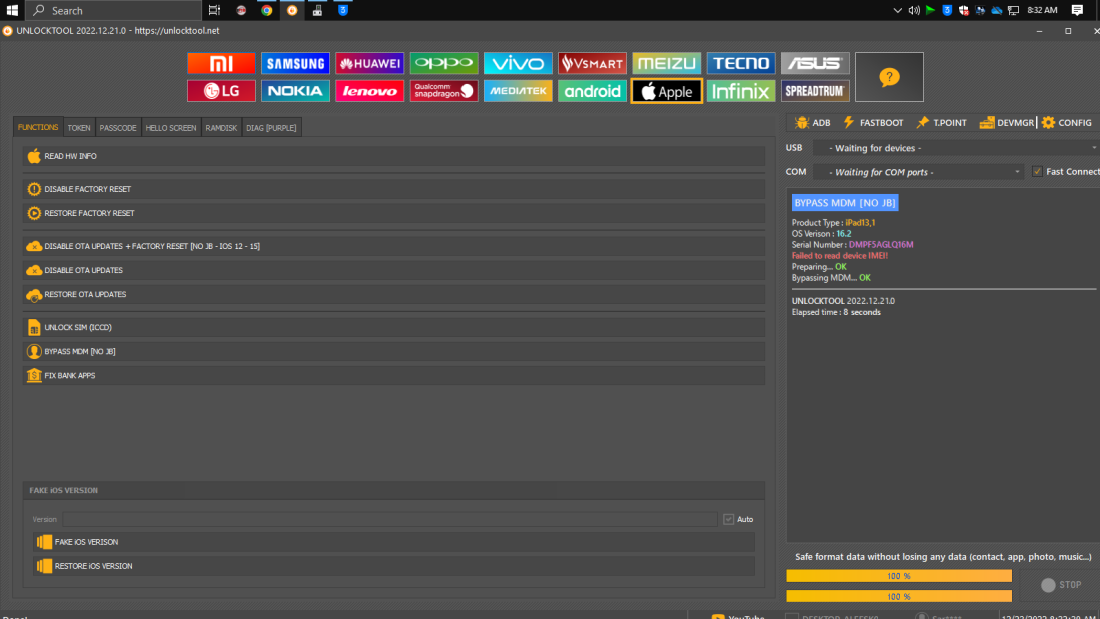Select the Huawei brand icon
This screenshot has width=1100, height=619.
click(370, 63)
